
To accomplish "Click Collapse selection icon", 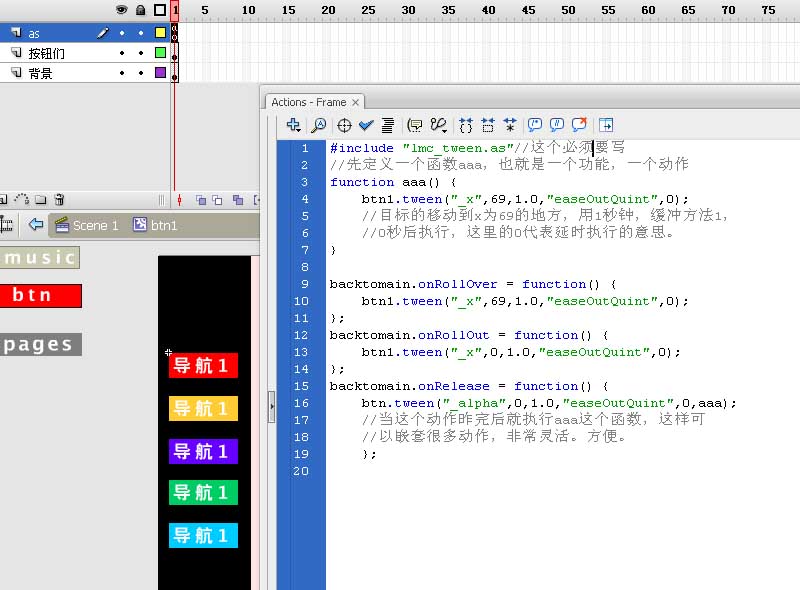I will 488,125.
